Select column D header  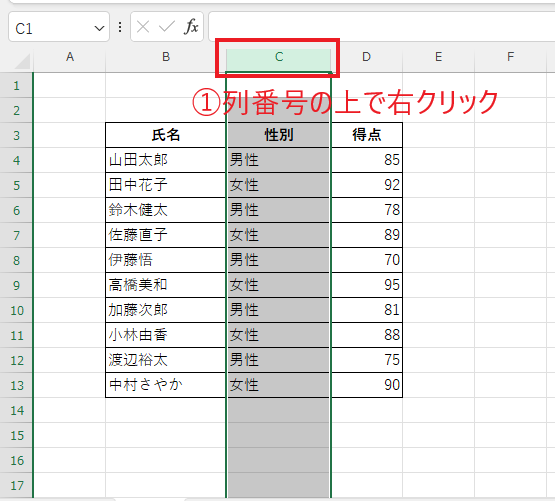point(366,57)
